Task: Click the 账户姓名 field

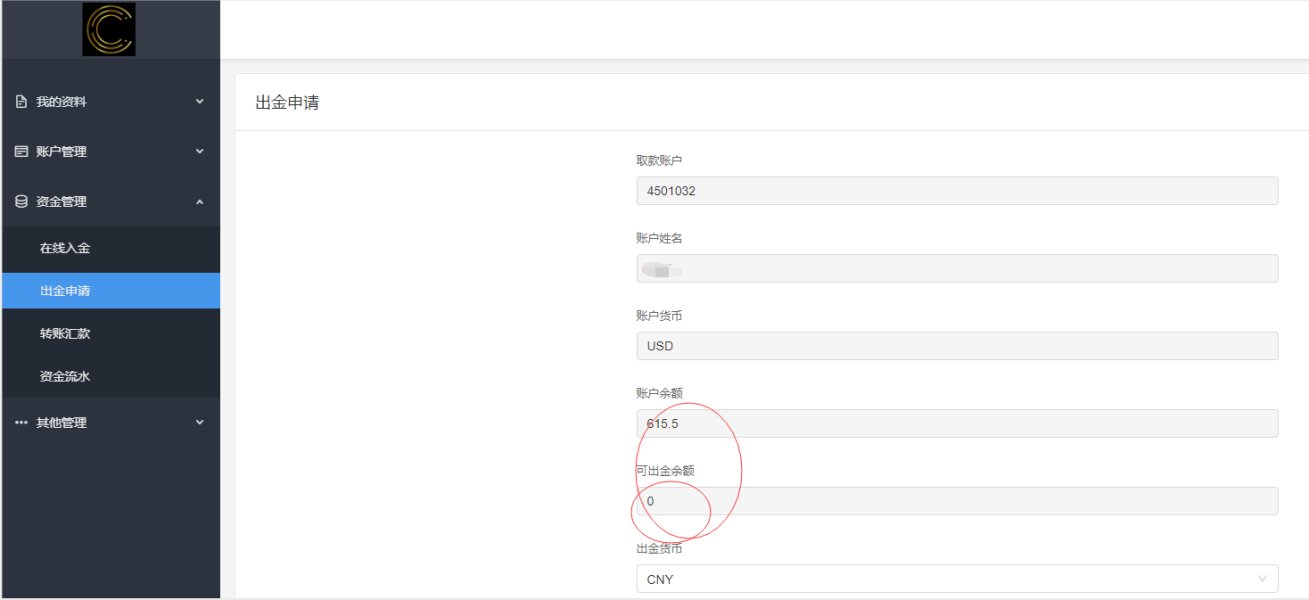Action: [957, 268]
